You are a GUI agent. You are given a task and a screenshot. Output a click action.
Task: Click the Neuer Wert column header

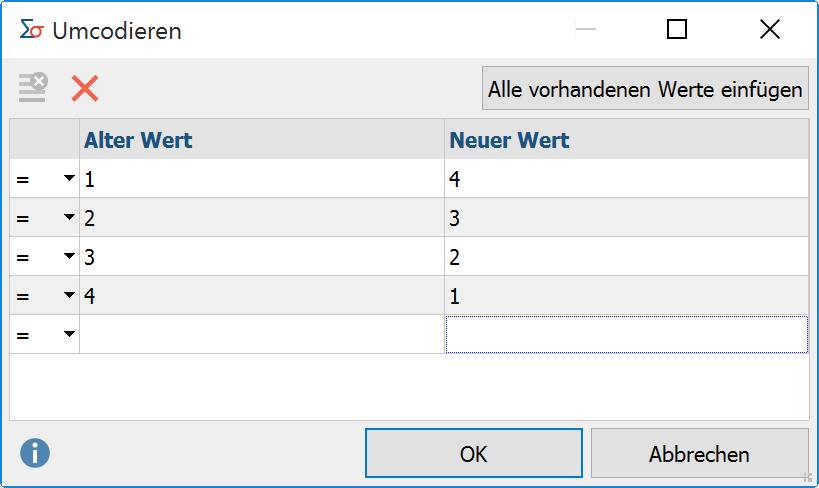coord(626,140)
